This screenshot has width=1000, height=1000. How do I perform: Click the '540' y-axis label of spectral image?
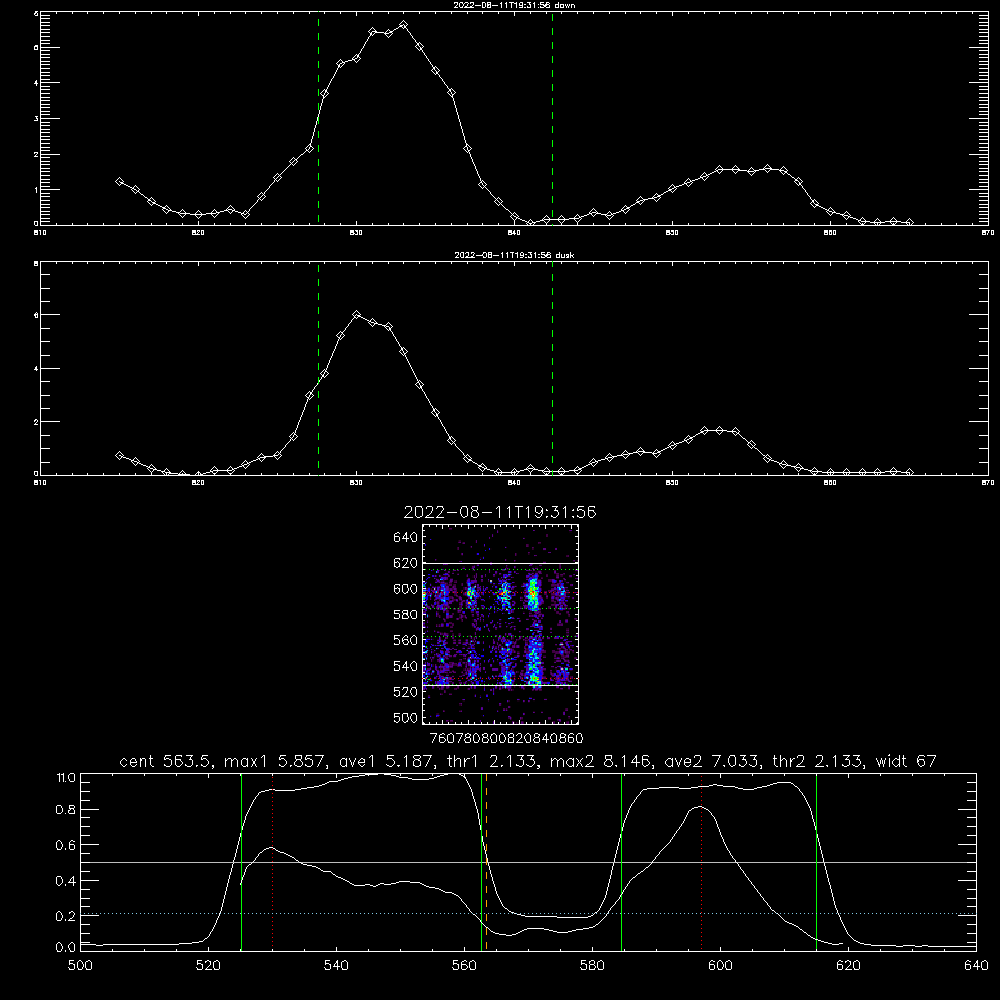pyautogui.click(x=405, y=666)
